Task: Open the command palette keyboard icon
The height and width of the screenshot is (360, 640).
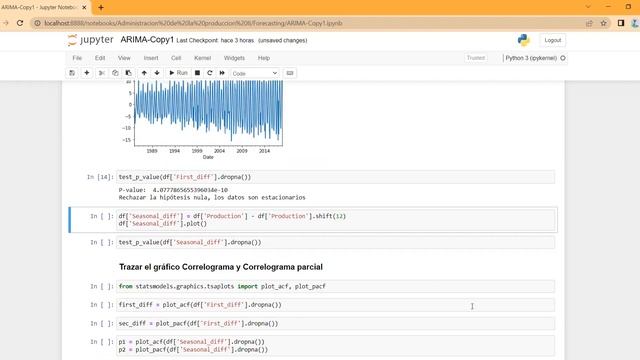Action: pyautogui.click(x=290, y=73)
